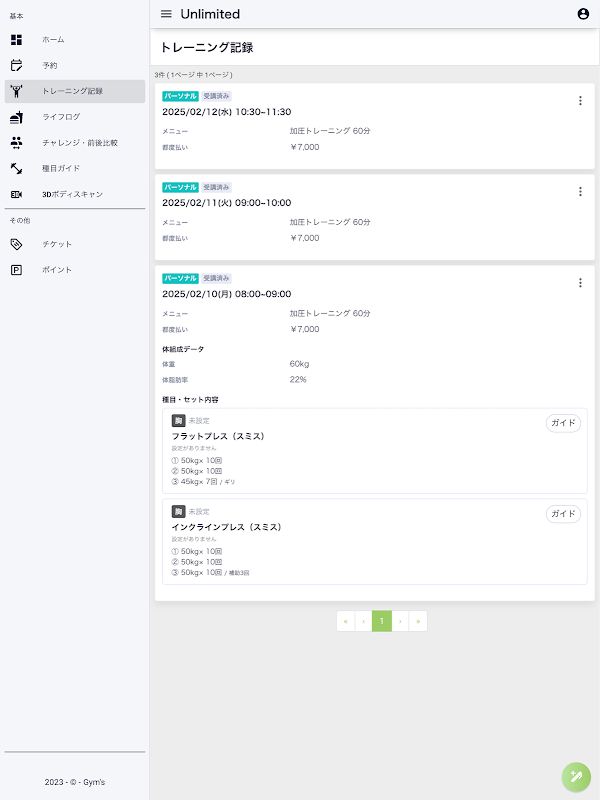Go to first page with « button
Viewport: 600px width, 800px height.
(346, 621)
